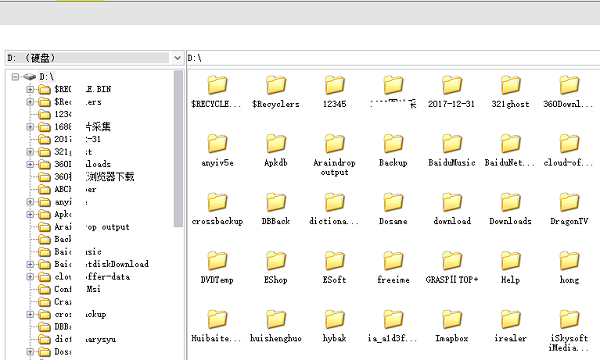Click the huishenghuo folder icon
Image resolution: width=600 pixels, height=360 pixels.
276,319
